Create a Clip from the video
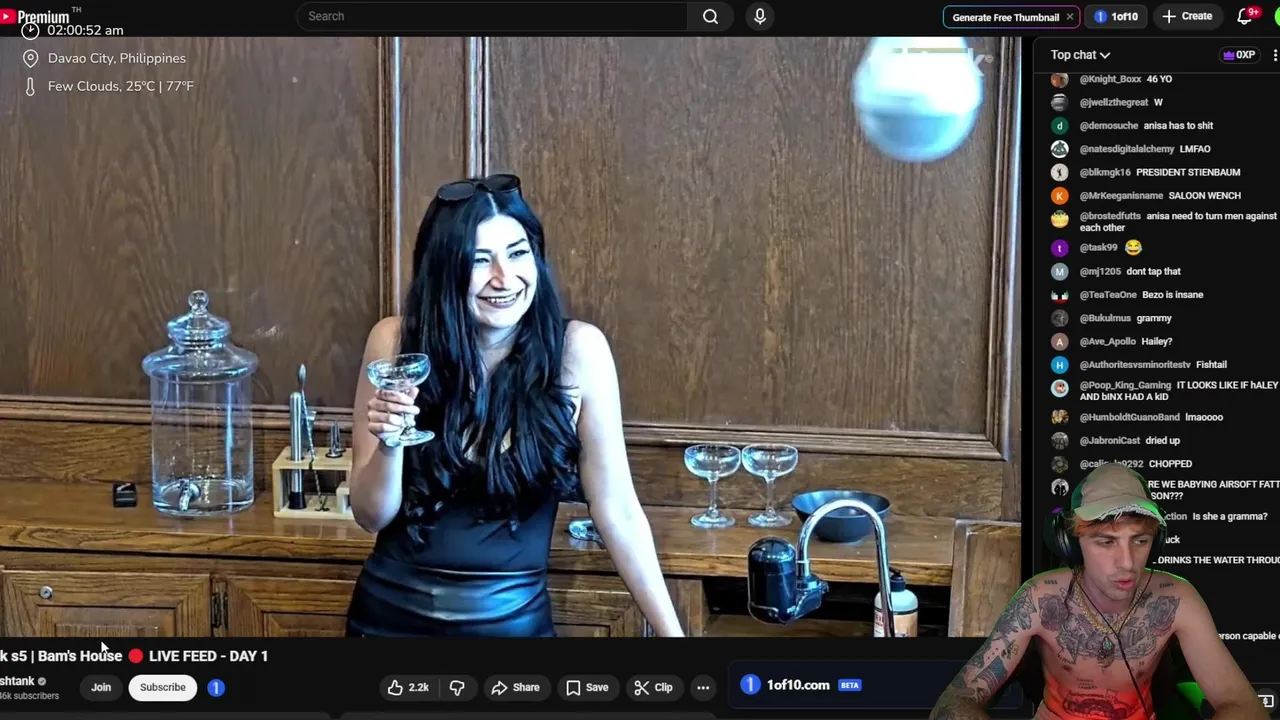 click(653, 687)
